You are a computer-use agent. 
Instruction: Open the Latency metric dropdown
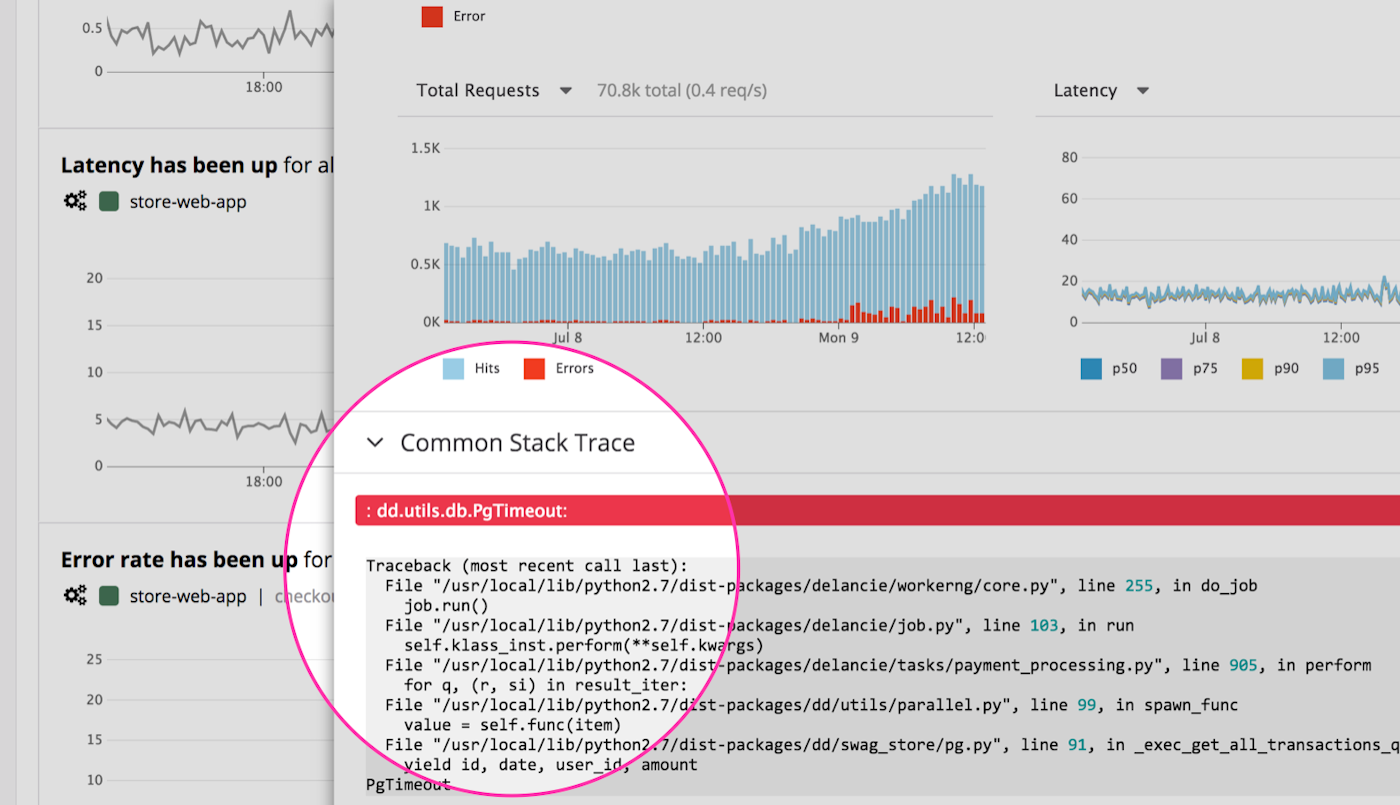click(1141, 90)
